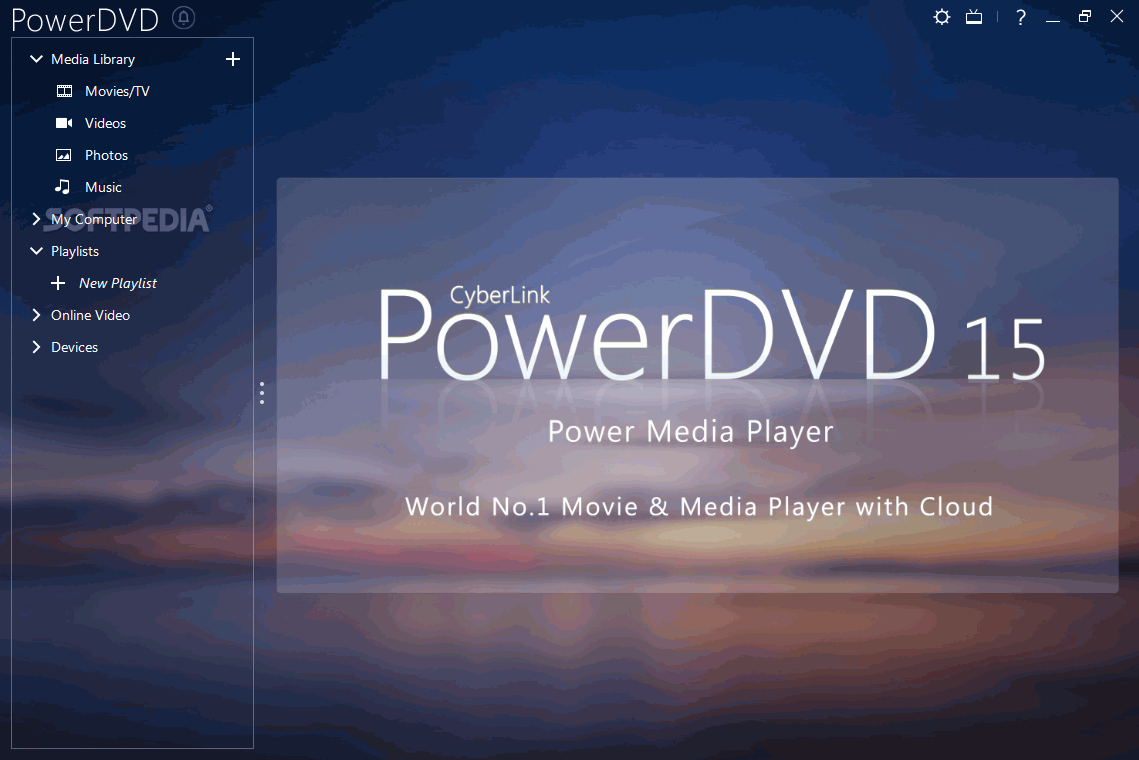
Task: Click the sidebar collapse handle with three dots
Action: [262, 393]
